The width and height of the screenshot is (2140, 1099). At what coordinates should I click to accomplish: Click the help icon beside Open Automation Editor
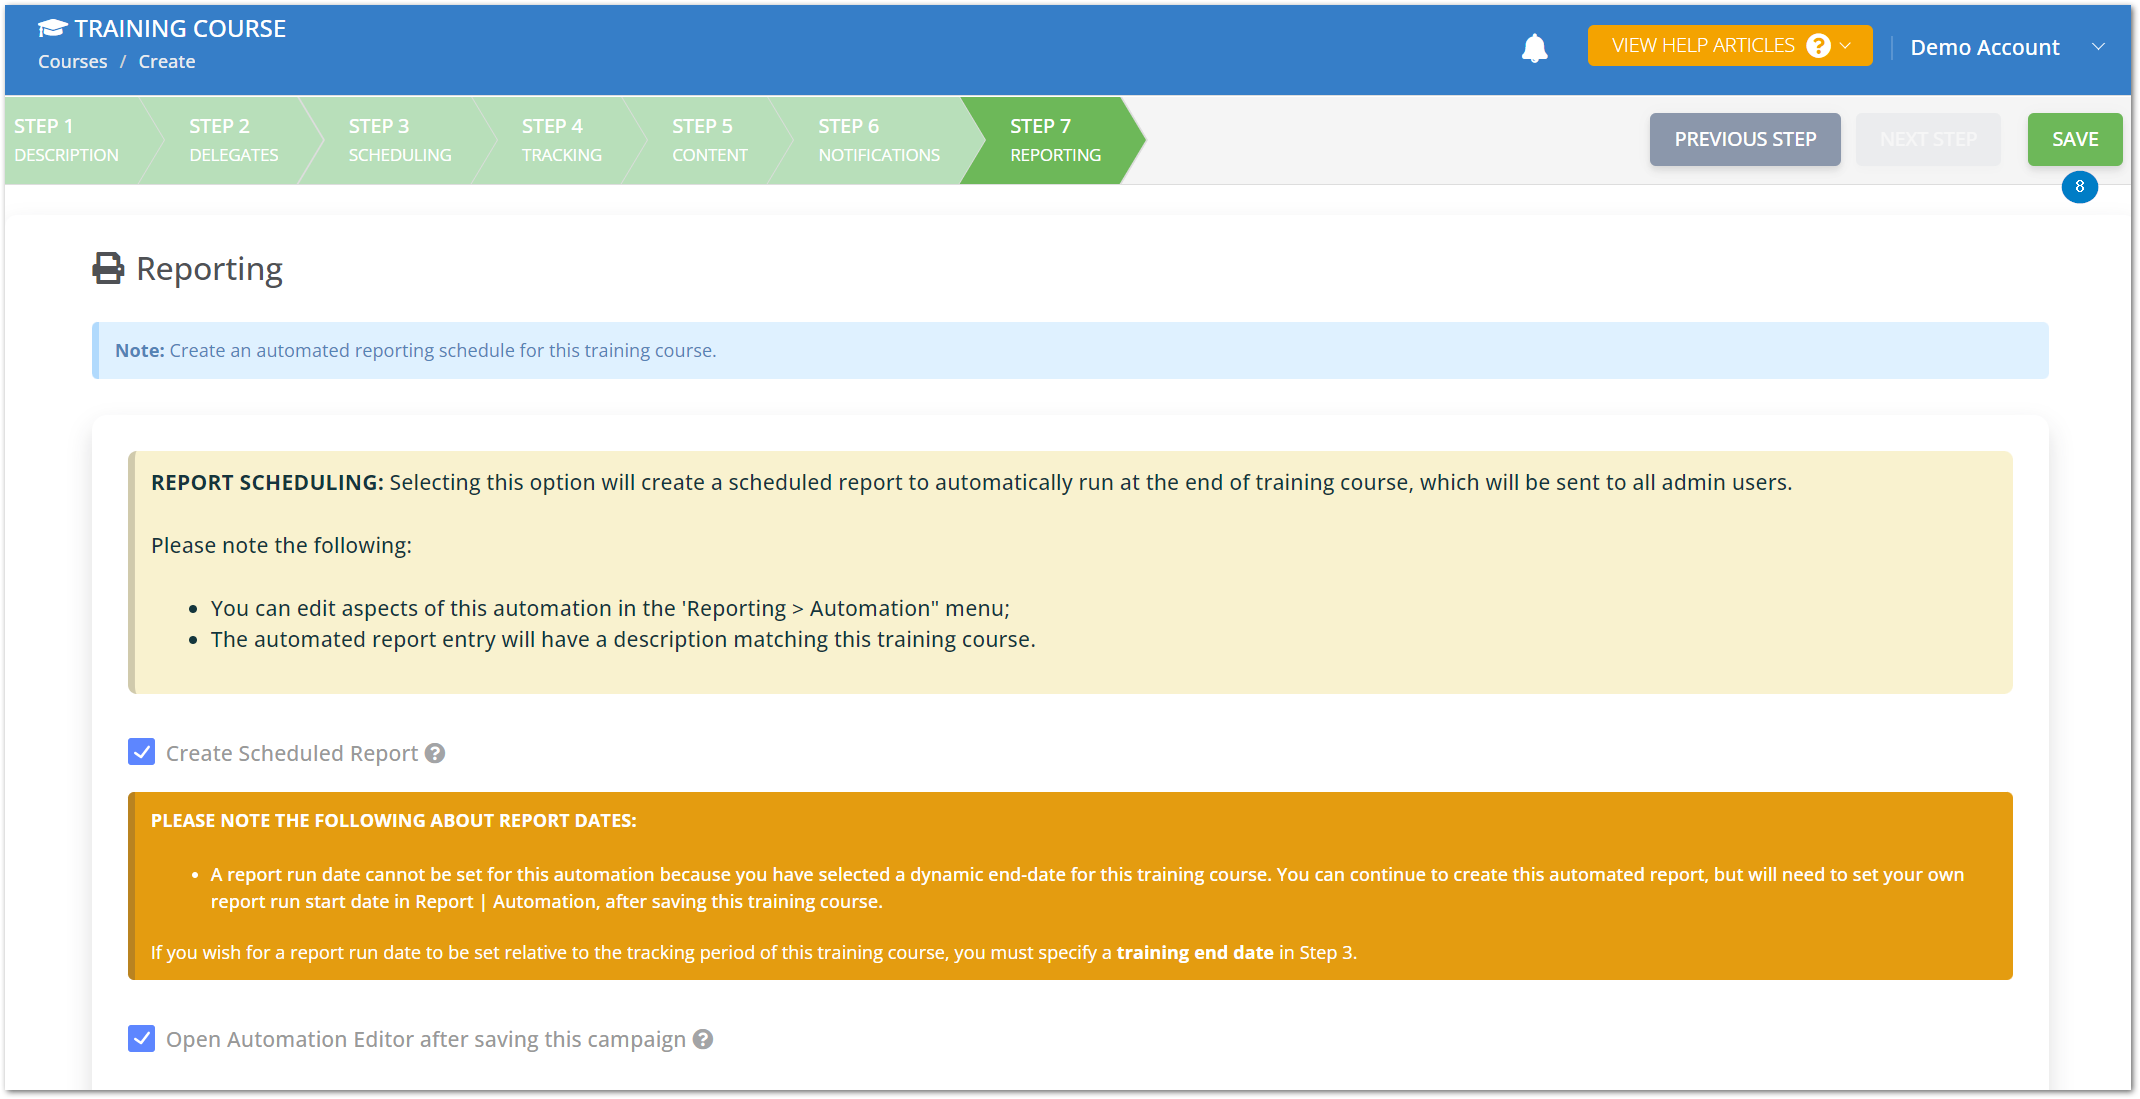(x=702, y=1039)
